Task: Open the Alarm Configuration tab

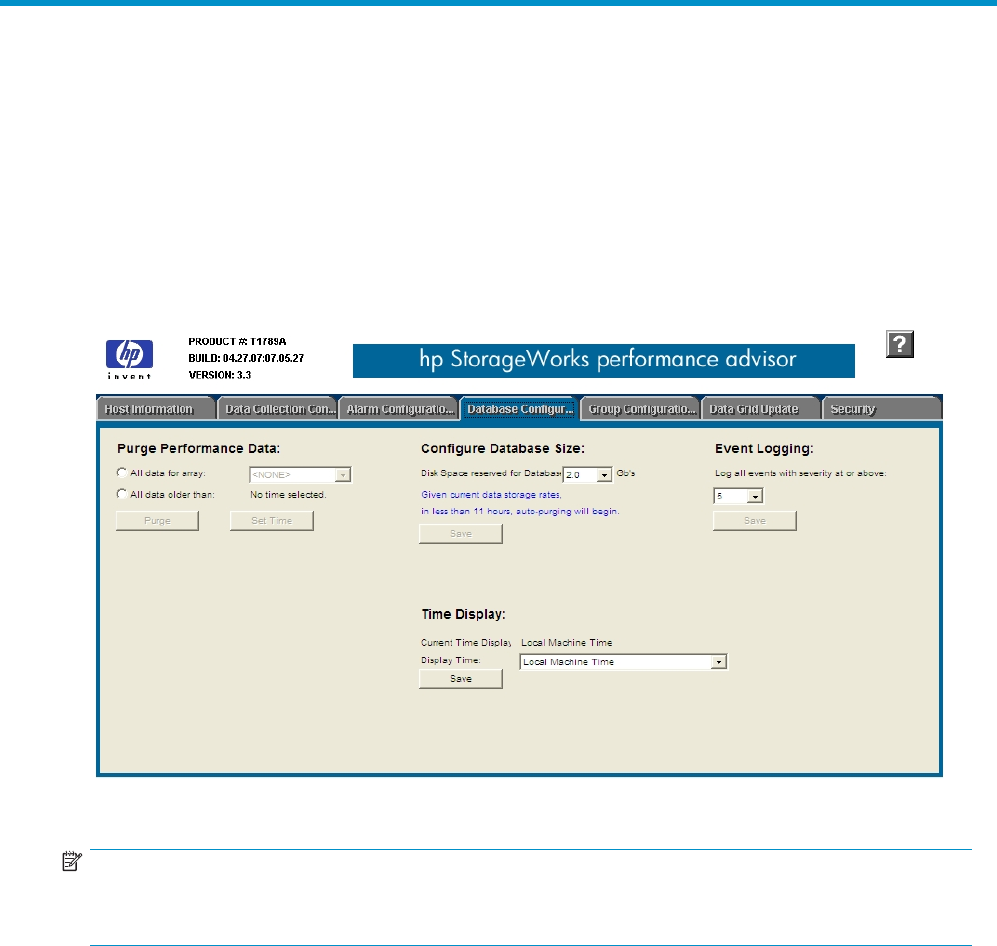Action: click(399, 409)
